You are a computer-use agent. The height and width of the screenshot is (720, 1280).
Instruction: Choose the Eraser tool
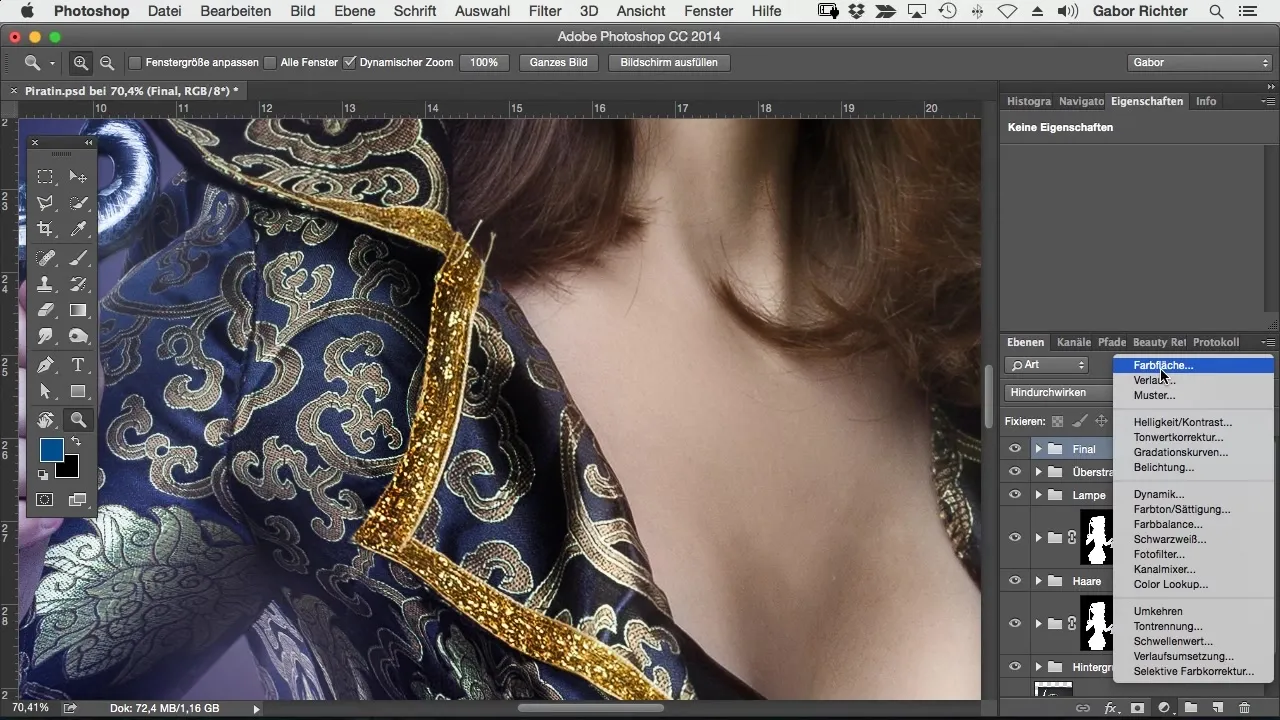pos(45,311)
